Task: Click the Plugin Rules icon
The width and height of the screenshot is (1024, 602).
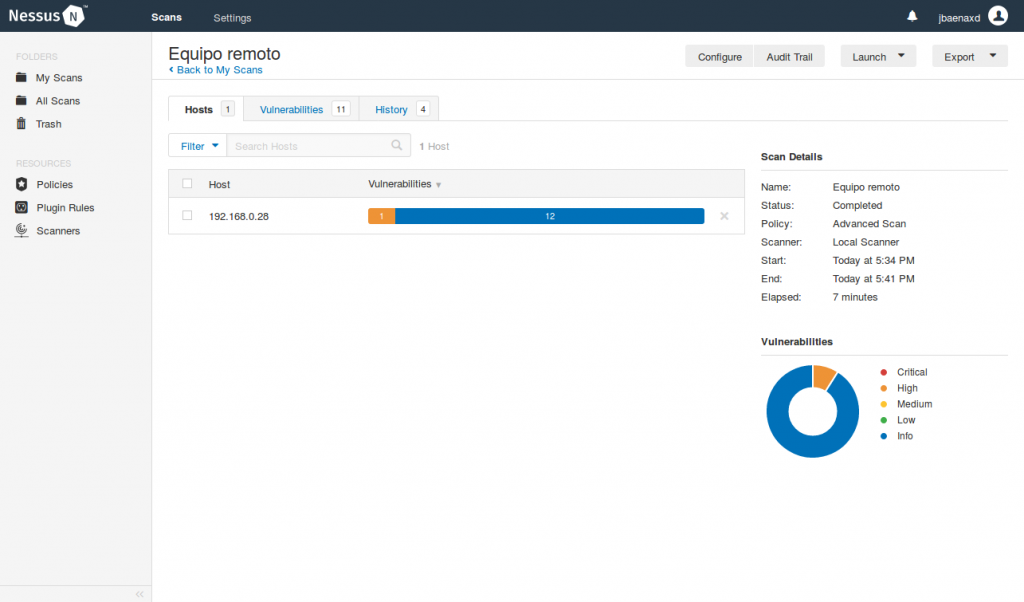Action: point(21,207)
